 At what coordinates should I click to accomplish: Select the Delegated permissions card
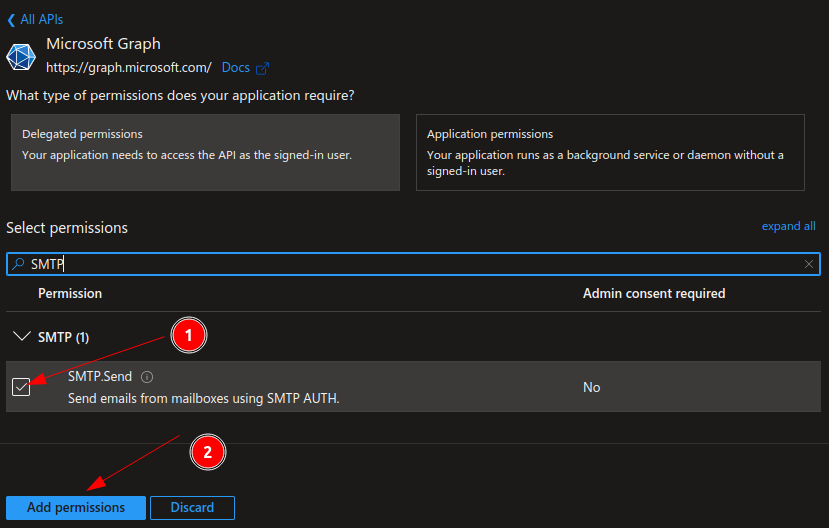coord(205,152)
